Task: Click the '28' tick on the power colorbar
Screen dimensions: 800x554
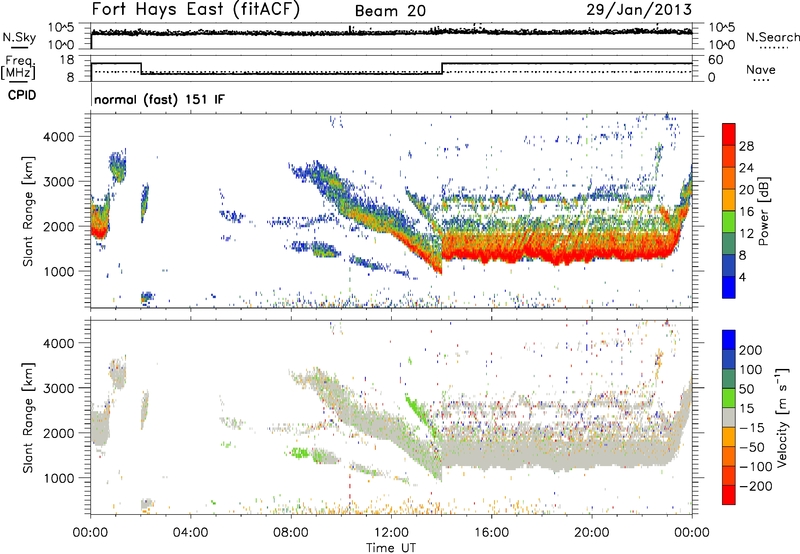Action: (x=746, y=146)
